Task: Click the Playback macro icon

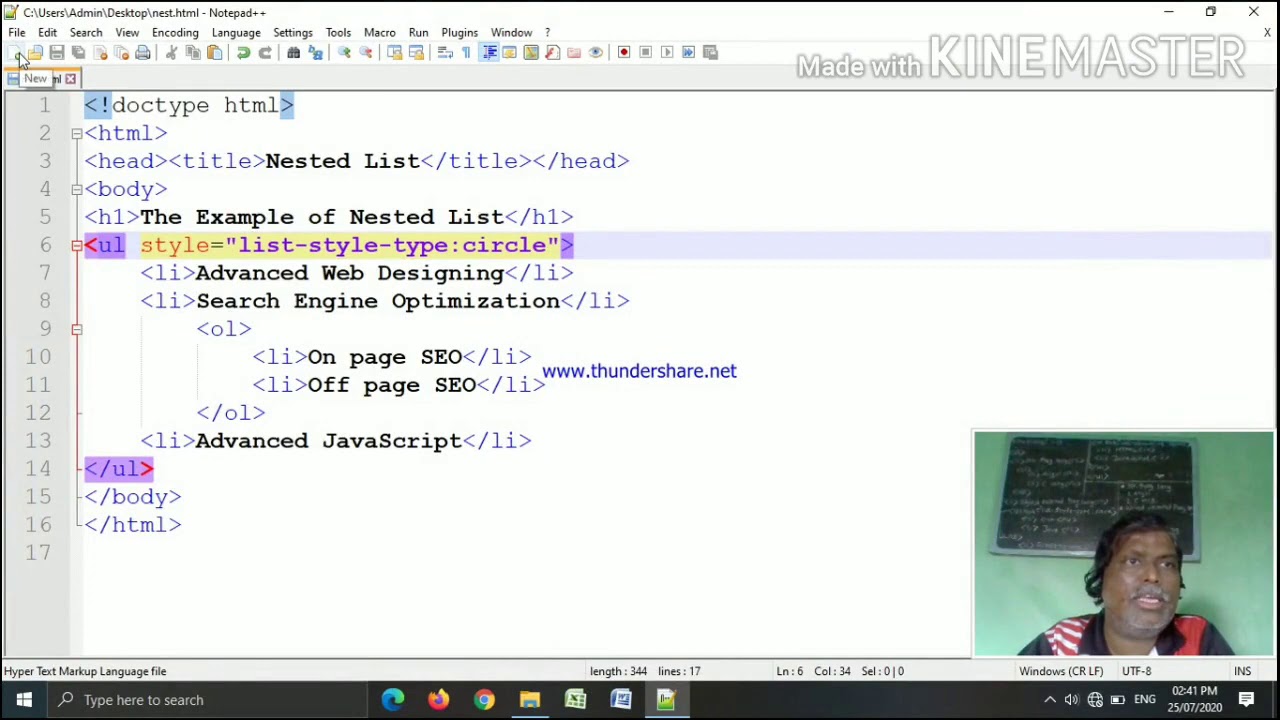Action: pyautogui.click(x=667, y=52)
